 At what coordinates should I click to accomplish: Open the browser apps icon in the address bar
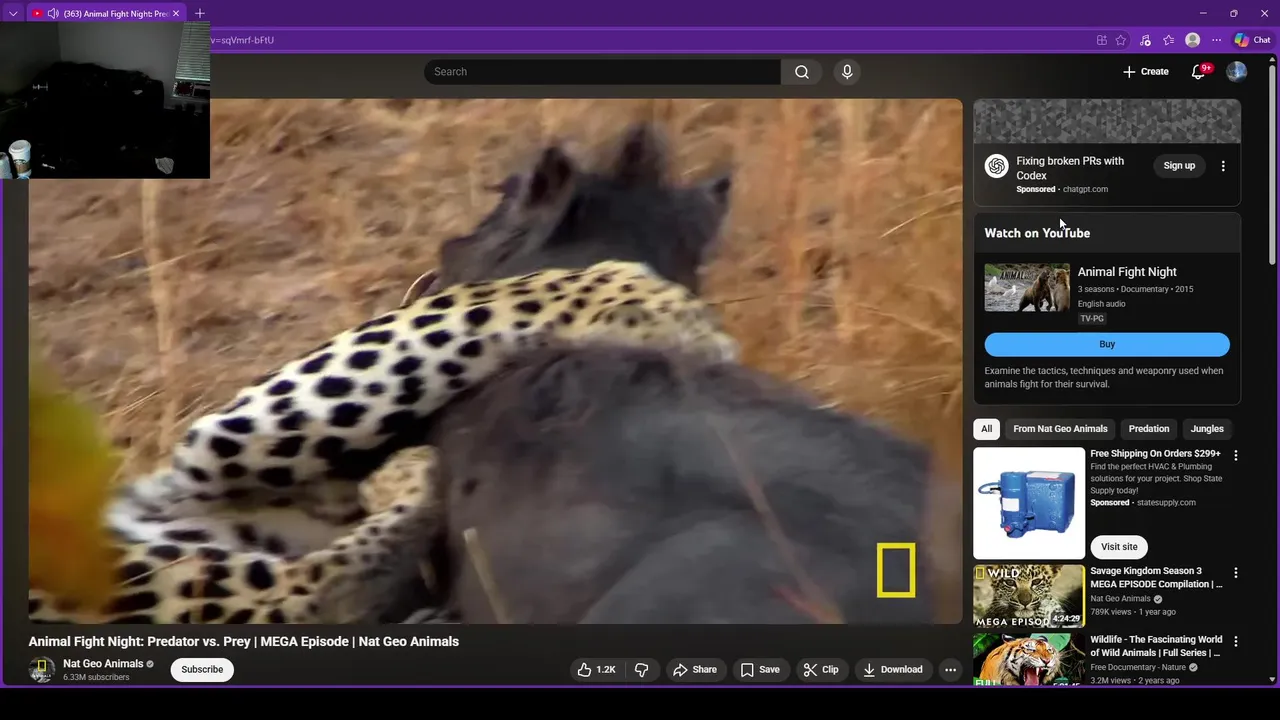point(1101,40)
